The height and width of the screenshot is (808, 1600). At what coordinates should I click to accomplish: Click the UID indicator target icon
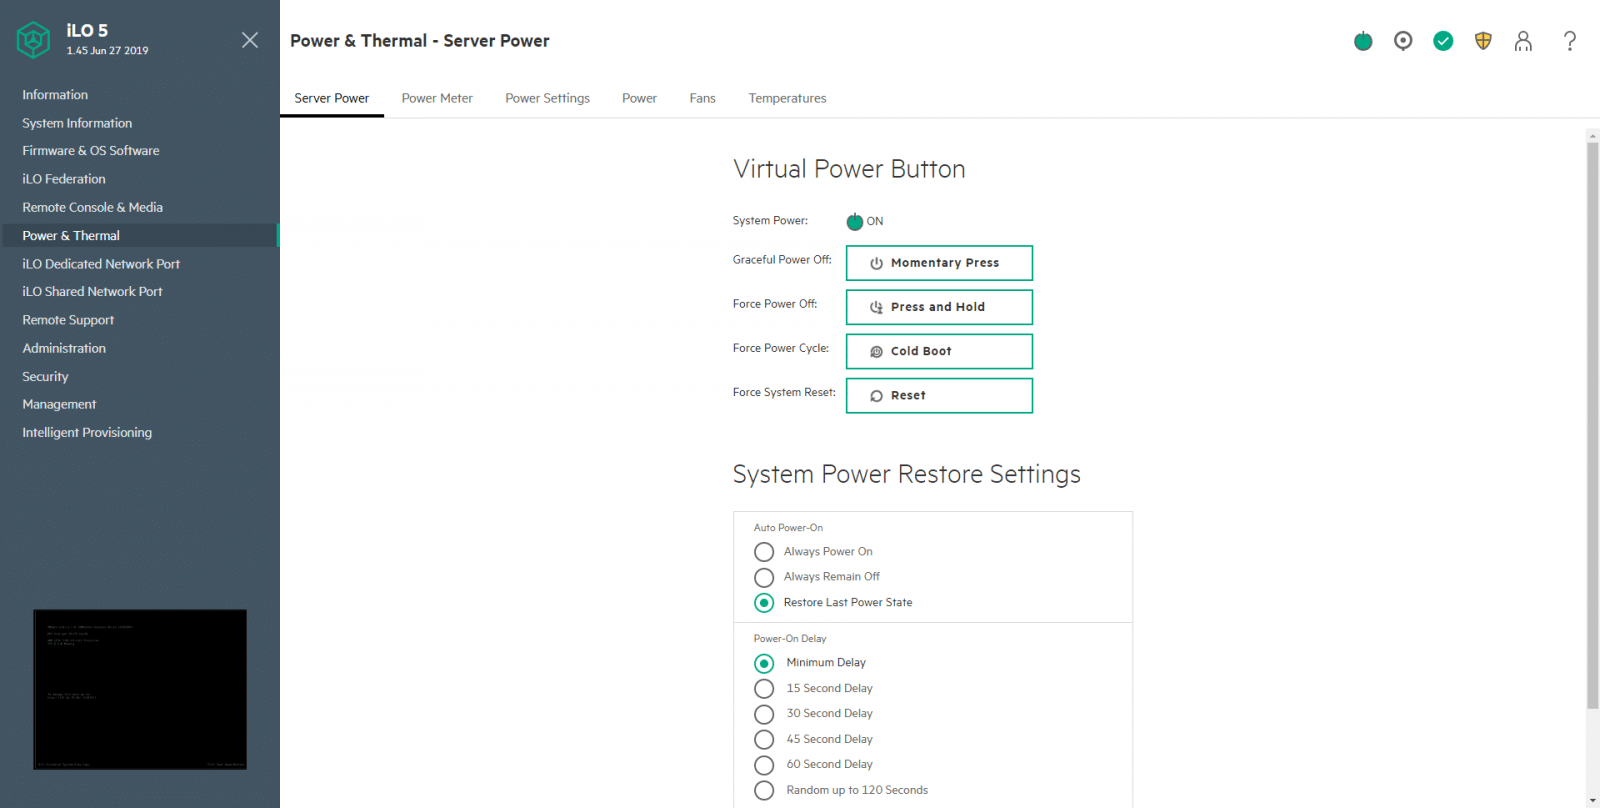pos(1403,41)
